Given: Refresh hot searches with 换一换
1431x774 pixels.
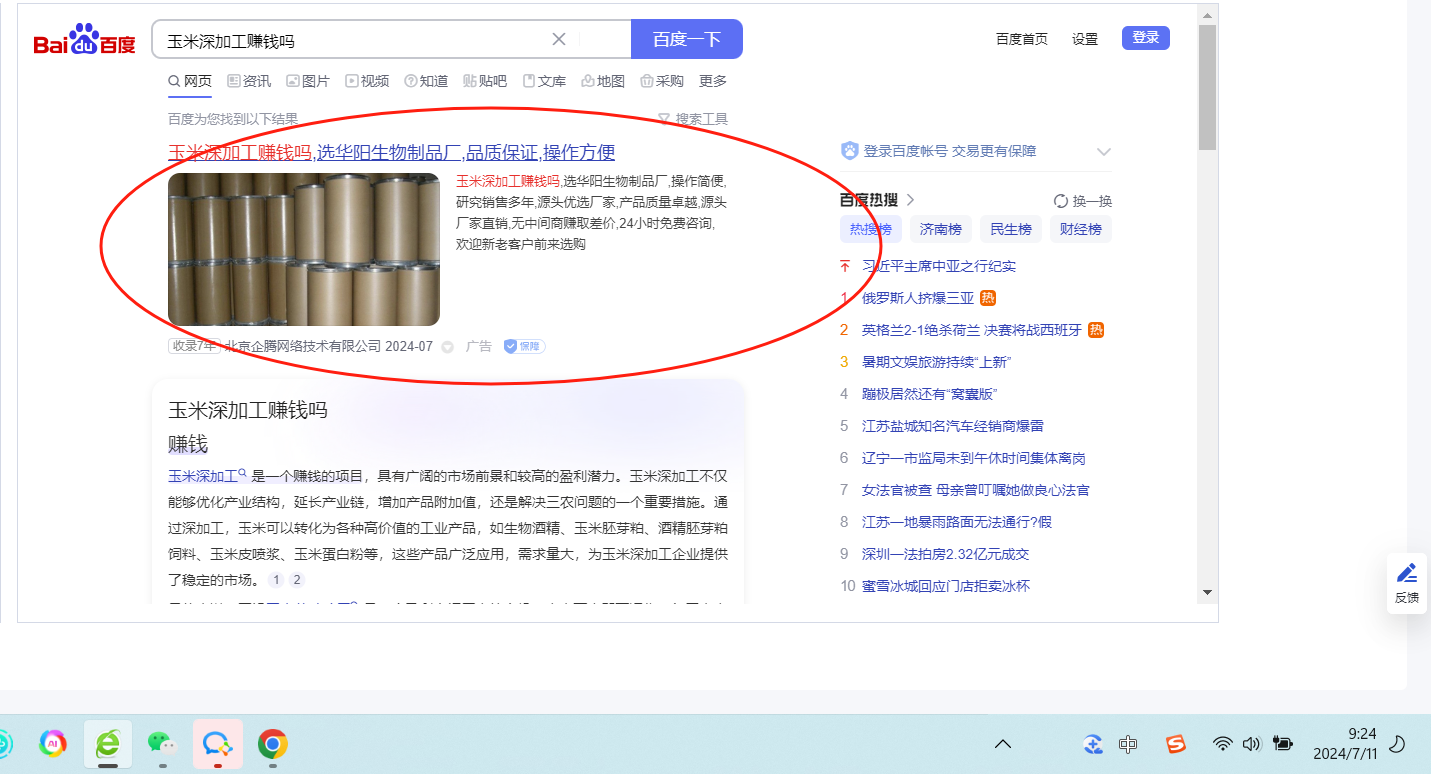Looking at the screenshot, I should point(1082,201).
